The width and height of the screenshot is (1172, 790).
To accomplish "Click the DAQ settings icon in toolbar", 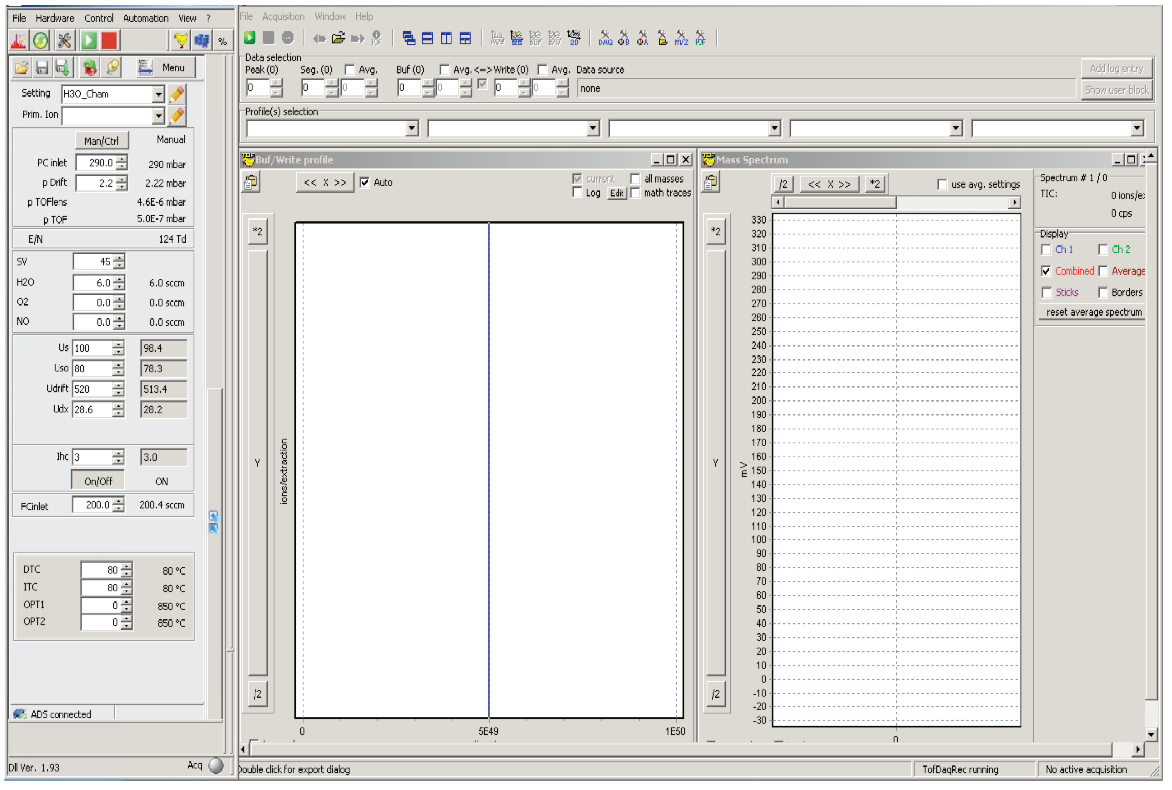I will 606,39.
